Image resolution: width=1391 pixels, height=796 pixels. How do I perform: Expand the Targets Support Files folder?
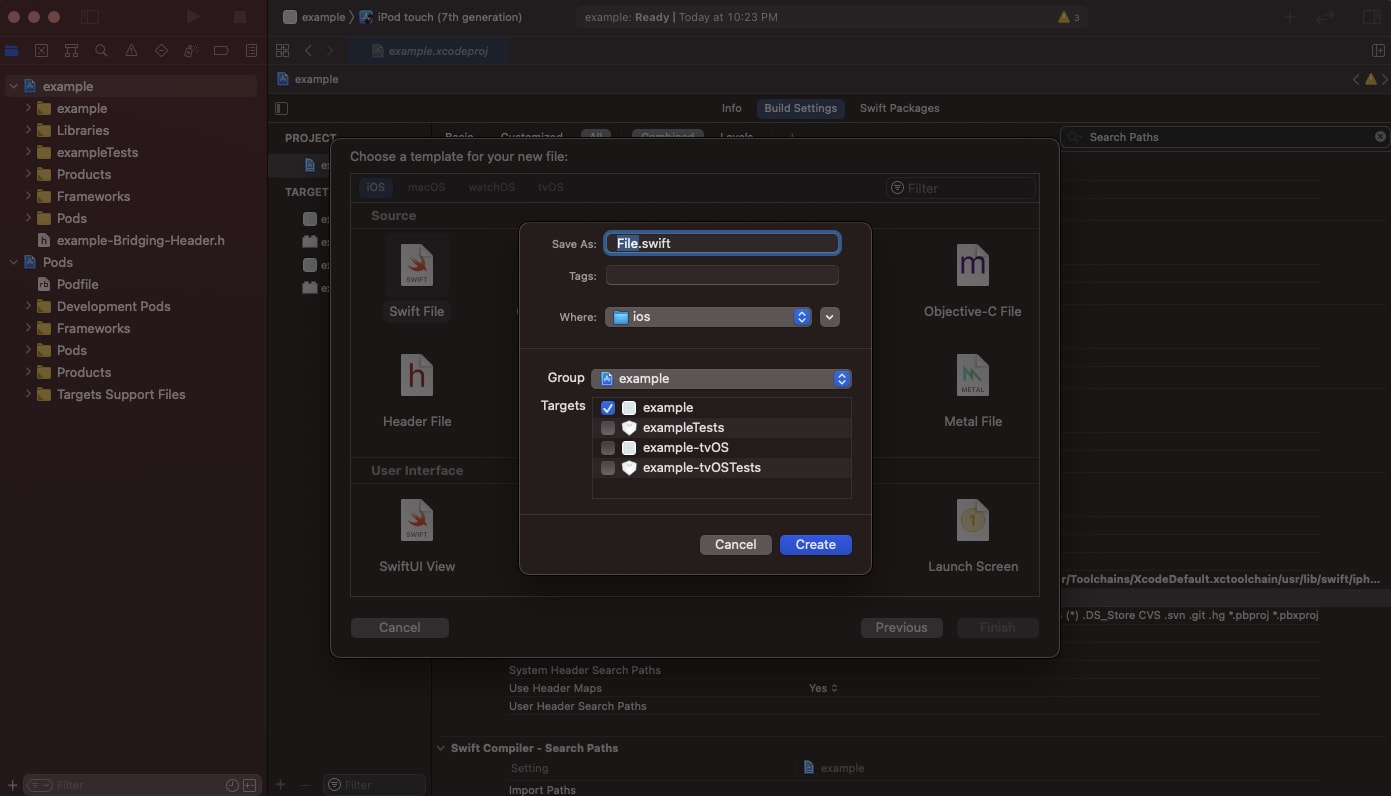pos(28,395)
